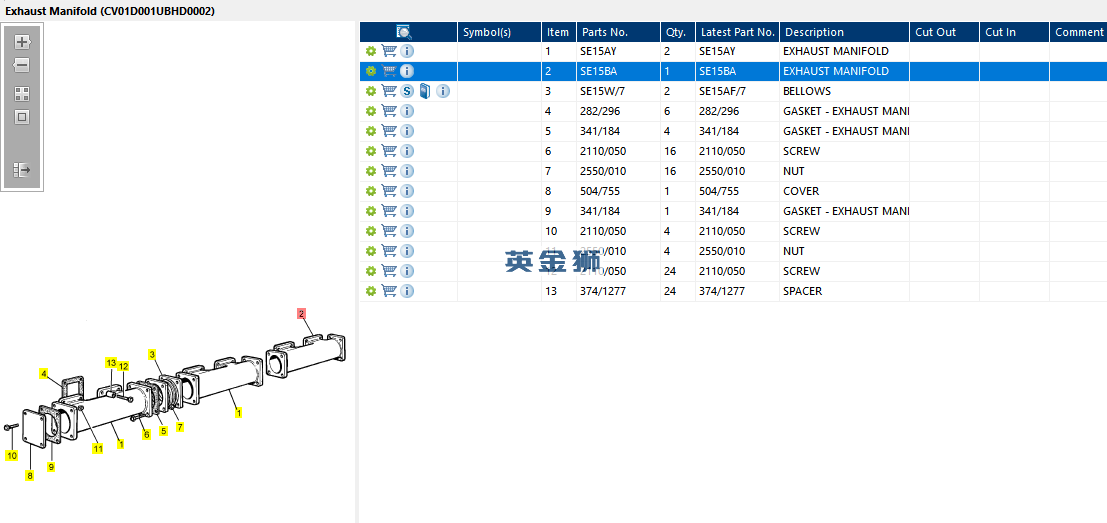Open info for COVER 504/755
The image size is (1107, 523).
click(407, 191)
